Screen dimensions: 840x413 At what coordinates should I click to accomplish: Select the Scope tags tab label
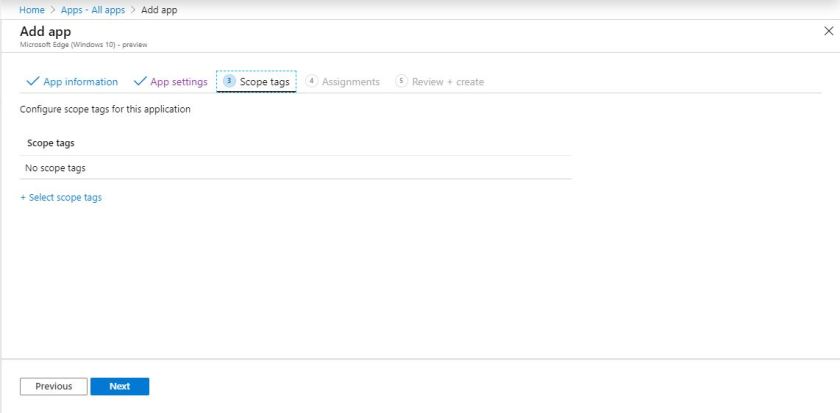click(265, 82)
